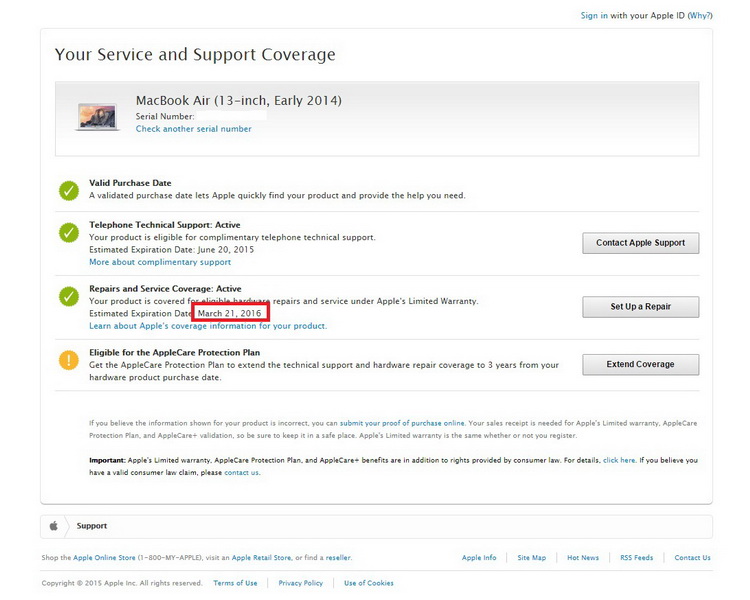Open Use of Cookies link
Image resolution: width=750 pixels, height=600 pixels.
[x=369, y=583]
